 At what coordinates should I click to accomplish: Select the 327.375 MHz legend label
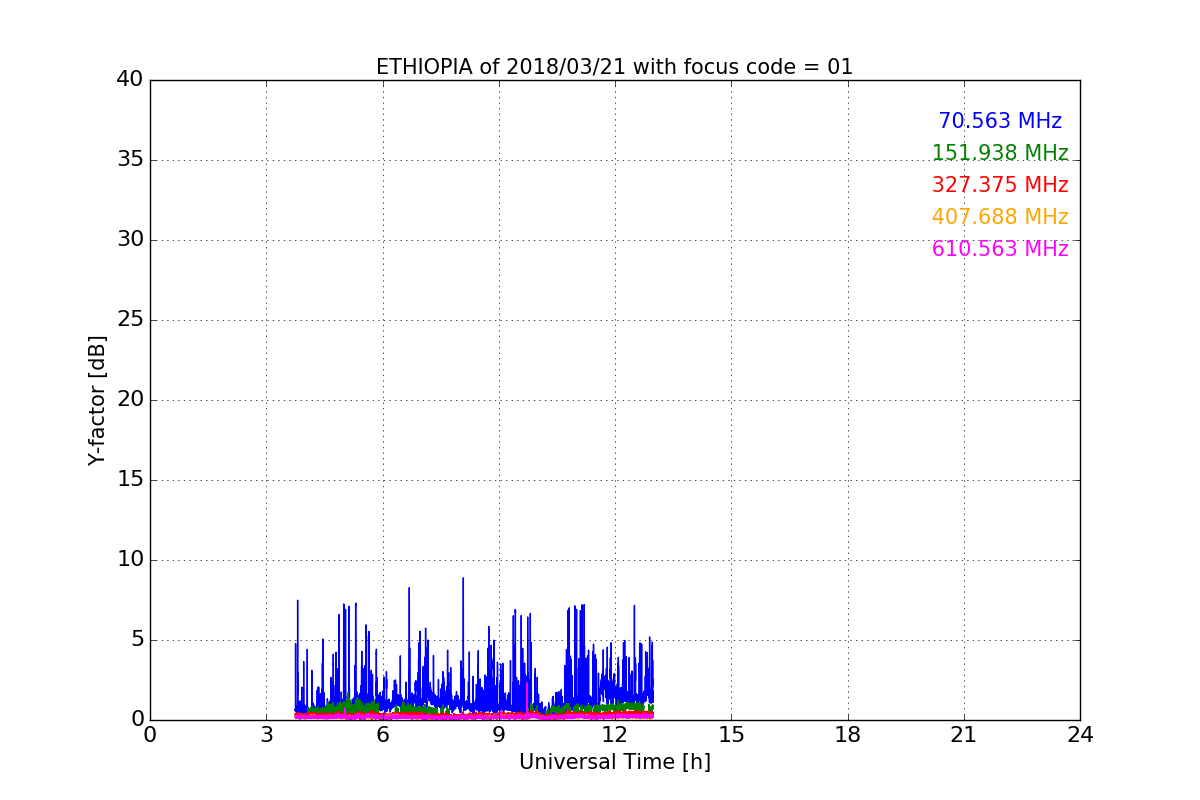[x=1000, y=185]
